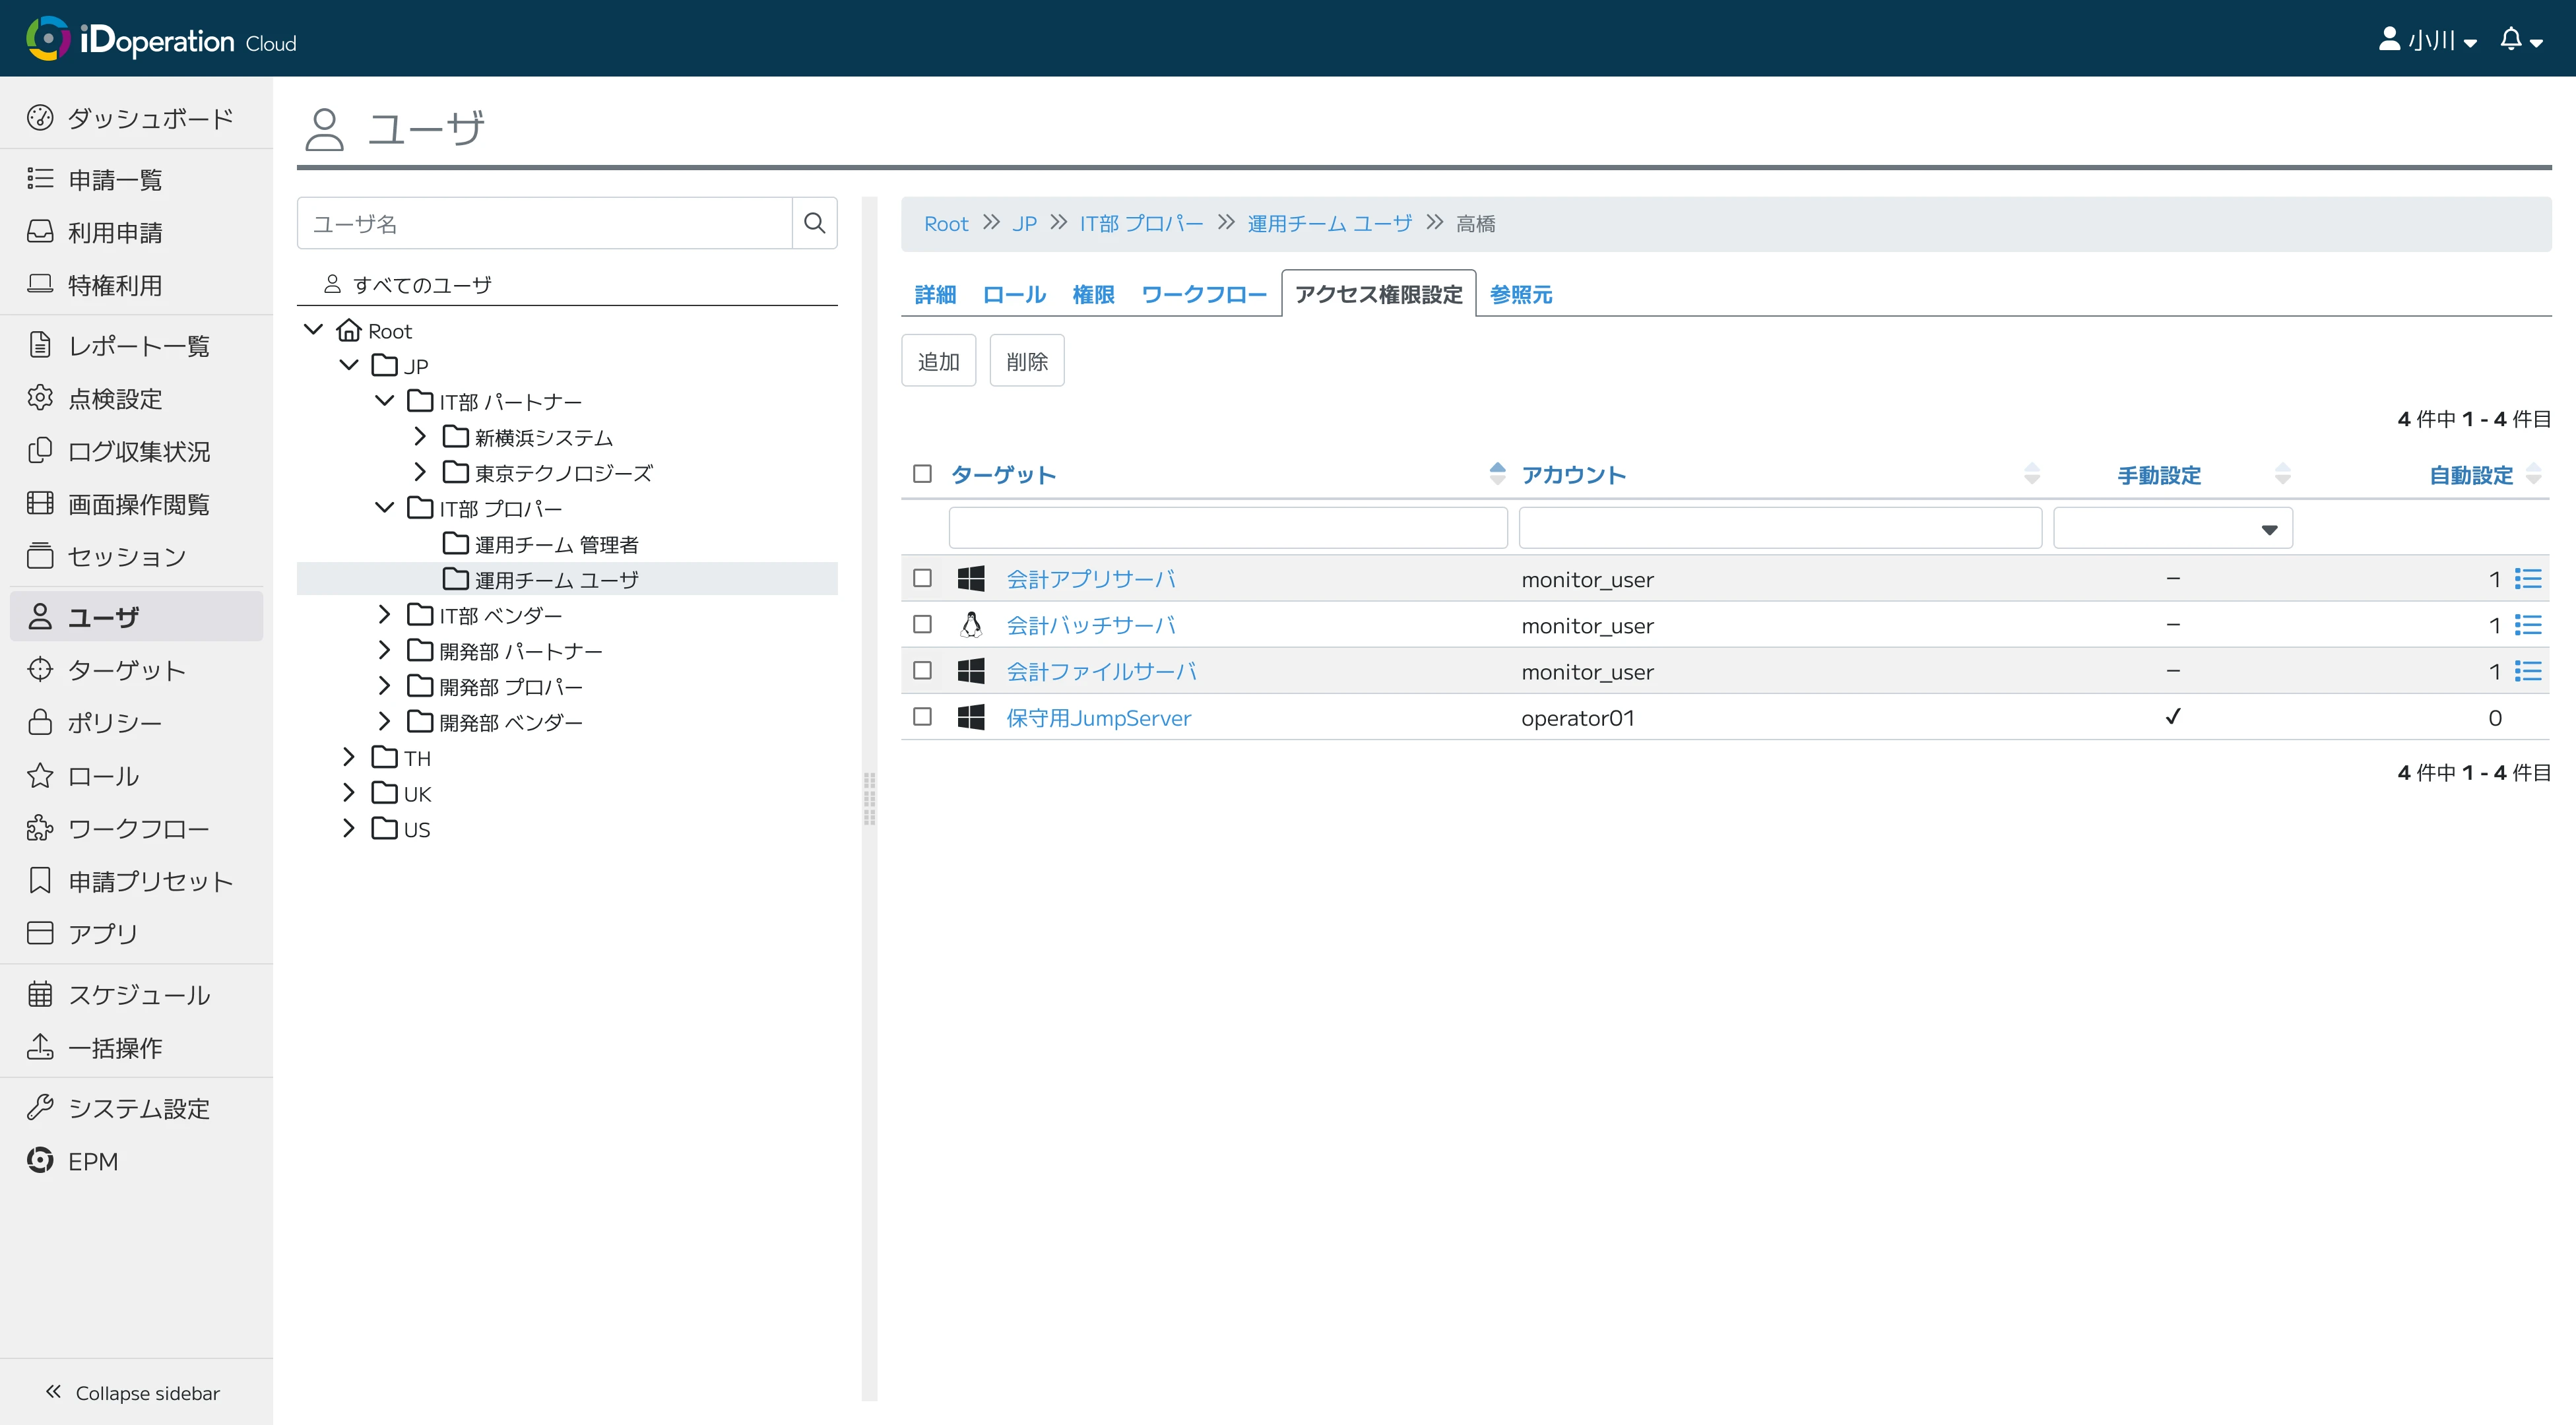
Task: Open ダッシュボード from the sidebar
Action: 149,118
